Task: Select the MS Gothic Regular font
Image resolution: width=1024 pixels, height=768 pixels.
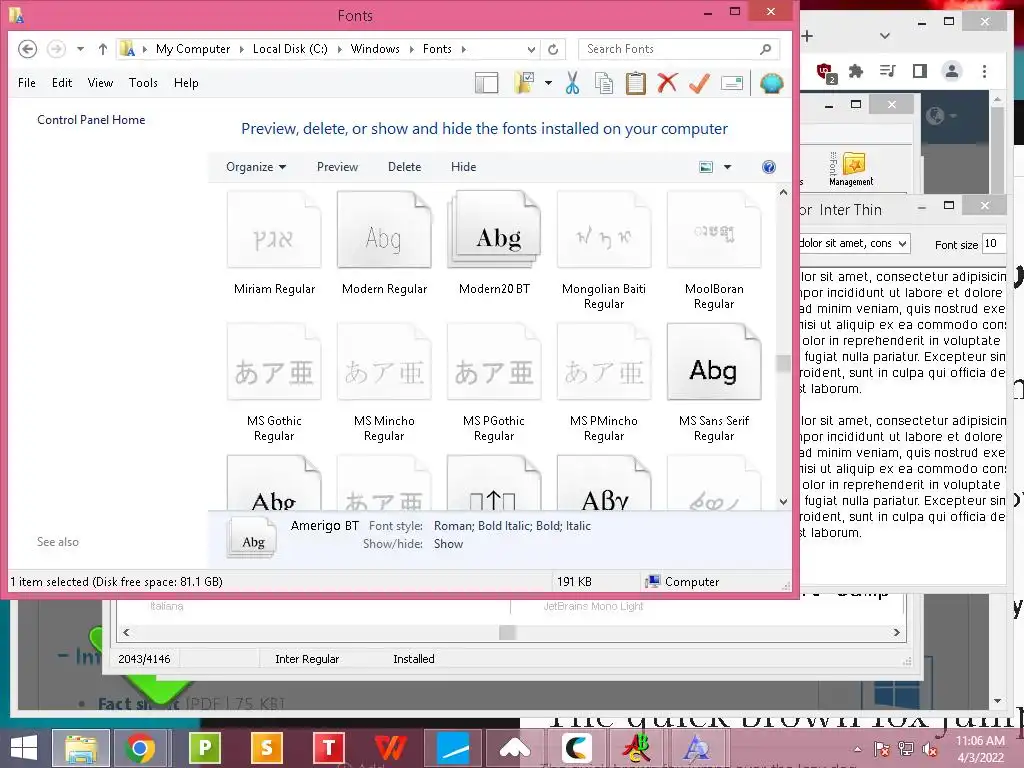Action: pos(274,383)
